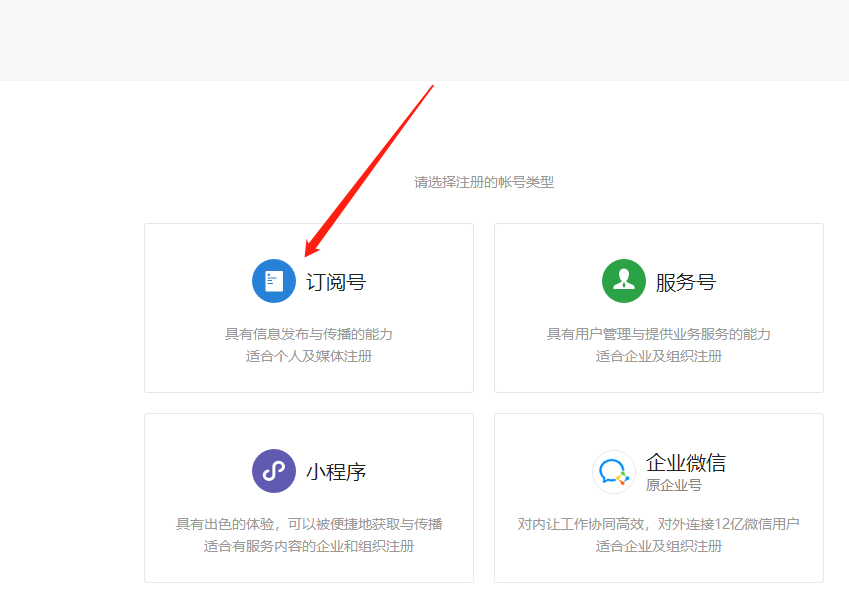Click the 请选择注册的帐号类型 heading
This screenshot has width=849, height=603.
[x=484, y=182]
